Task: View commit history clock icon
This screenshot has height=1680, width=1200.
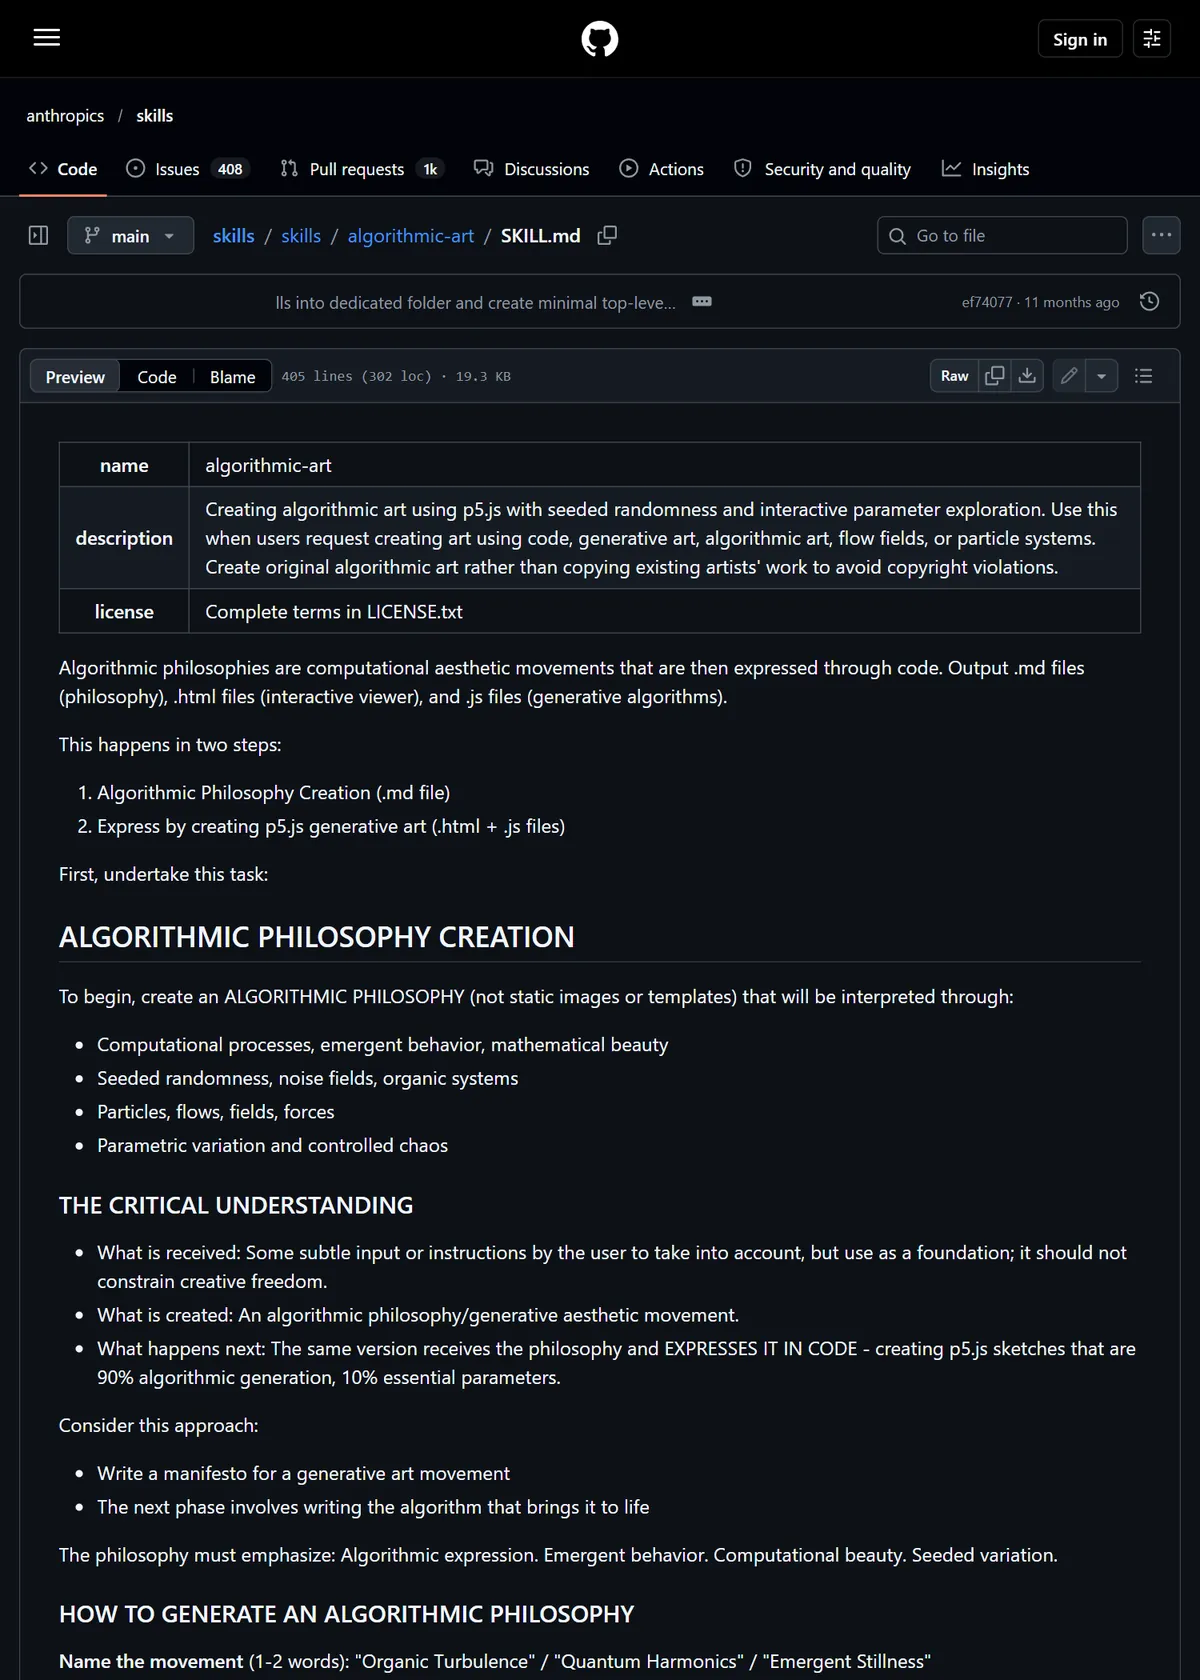Action: point(1150,302)
